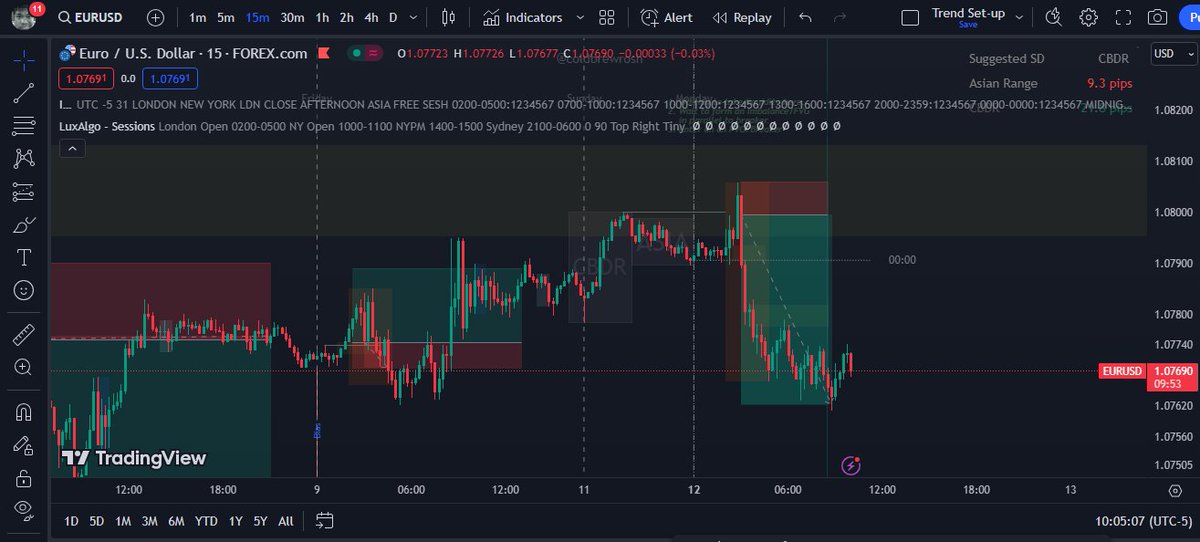Open the Indicators dialog

pyautogui.click(x=522, y=17)
